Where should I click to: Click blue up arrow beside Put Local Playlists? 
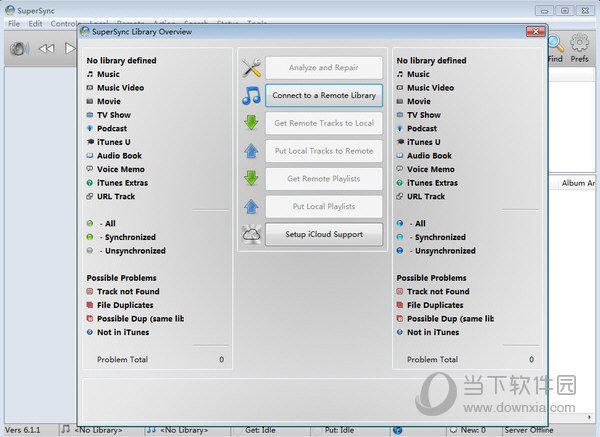[251, 206]
